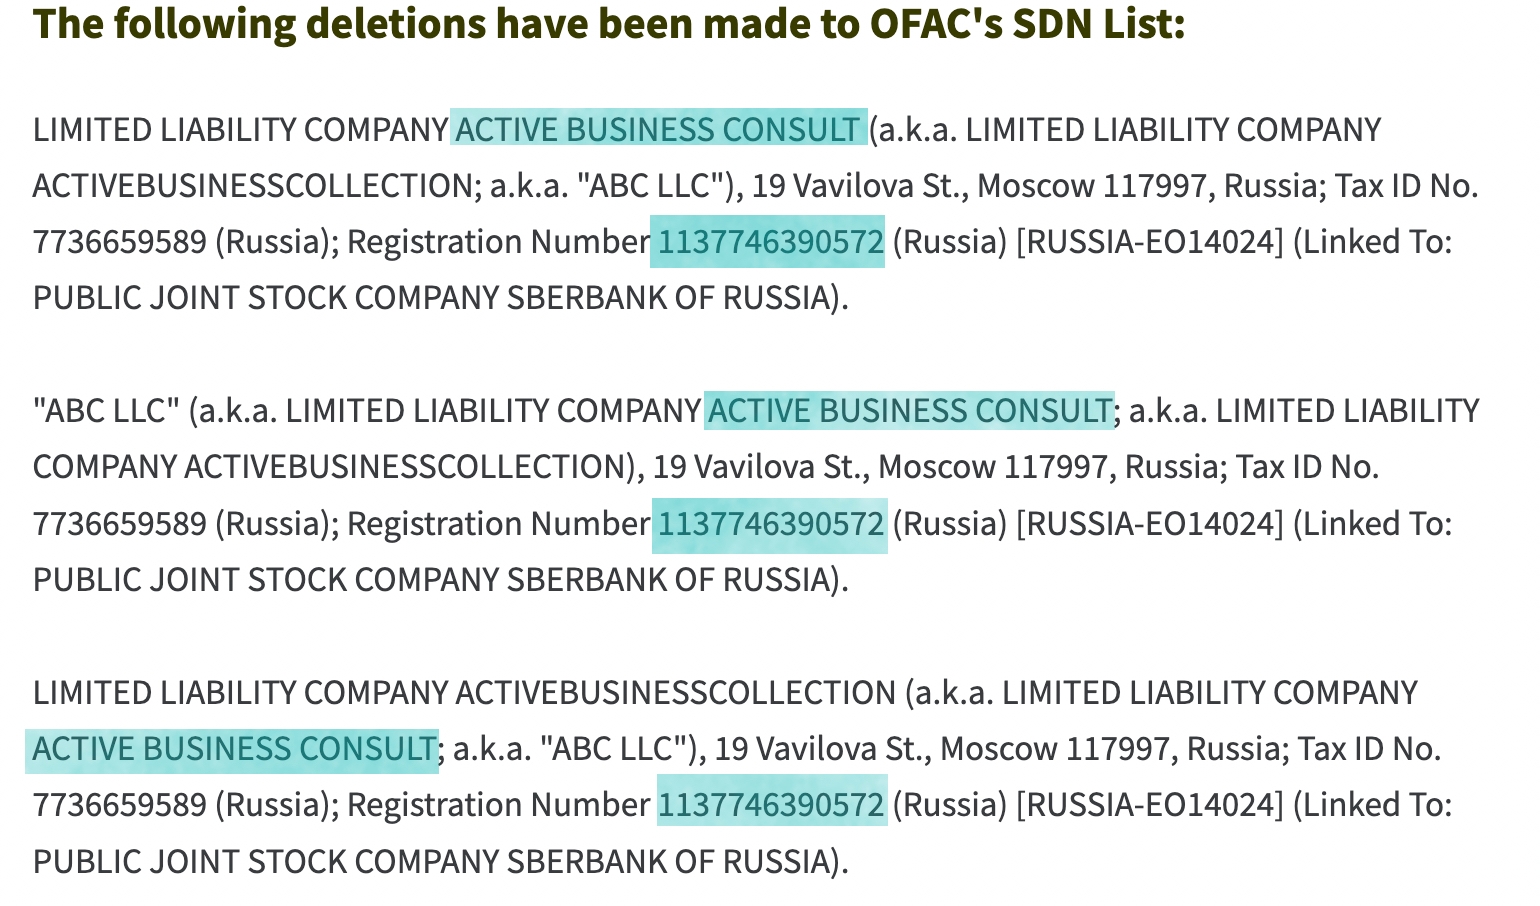Click "ABC LLC" starting the second paragraph
Viewport: 1540px width, 906px height.
pos(106,411)
